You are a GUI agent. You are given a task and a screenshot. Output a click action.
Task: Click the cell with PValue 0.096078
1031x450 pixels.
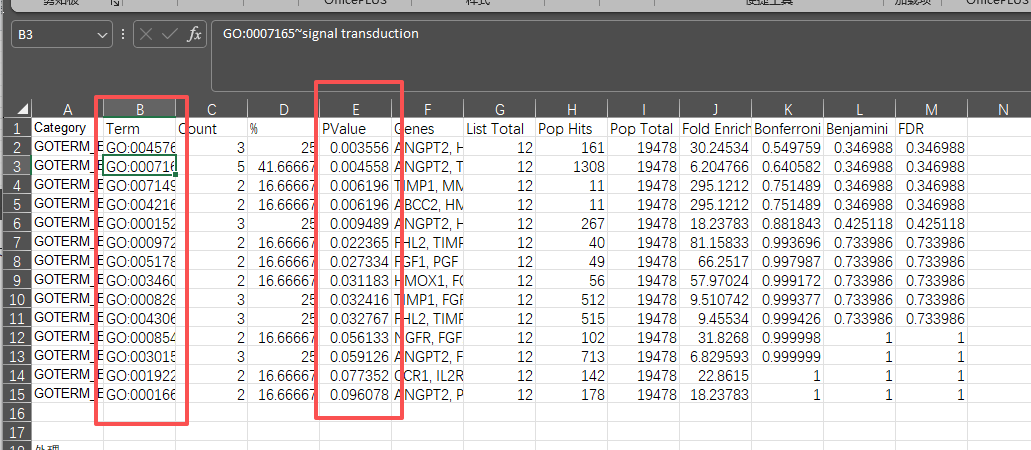tap(355, 394)
